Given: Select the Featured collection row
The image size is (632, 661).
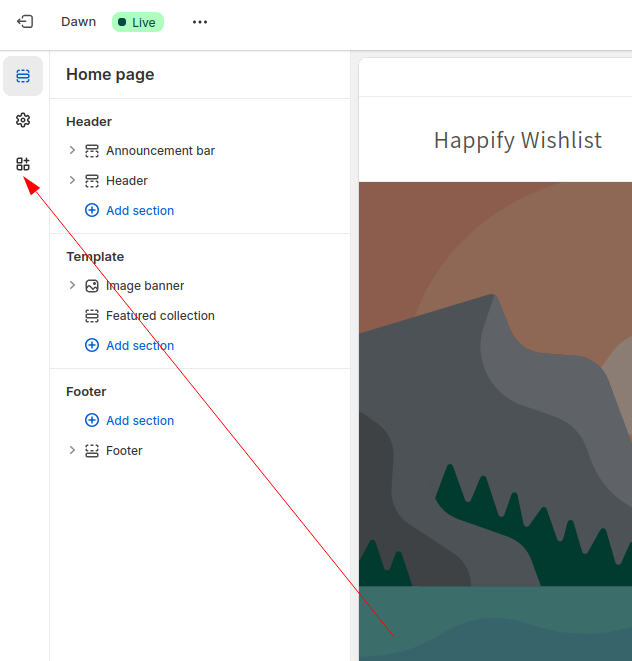Looking at the screenshot, I should click(x=200, y=315).
